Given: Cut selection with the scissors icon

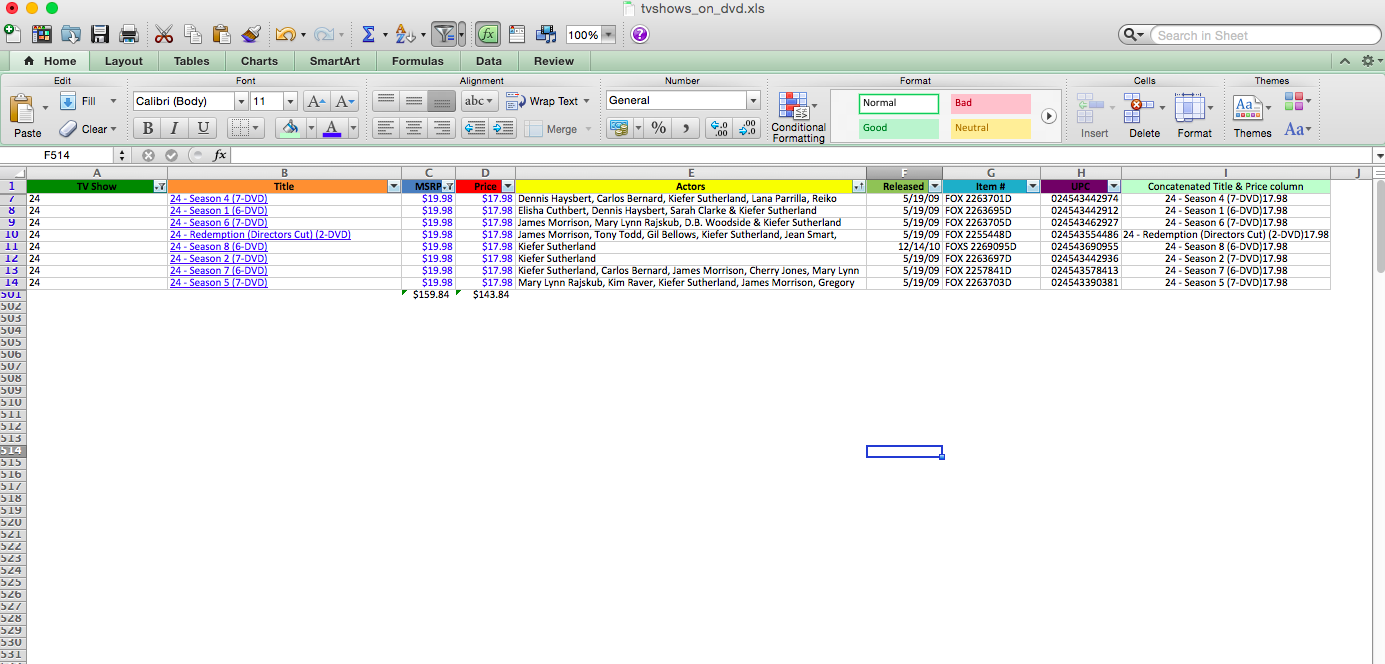Looking at the screenshot, I should 164,34.
